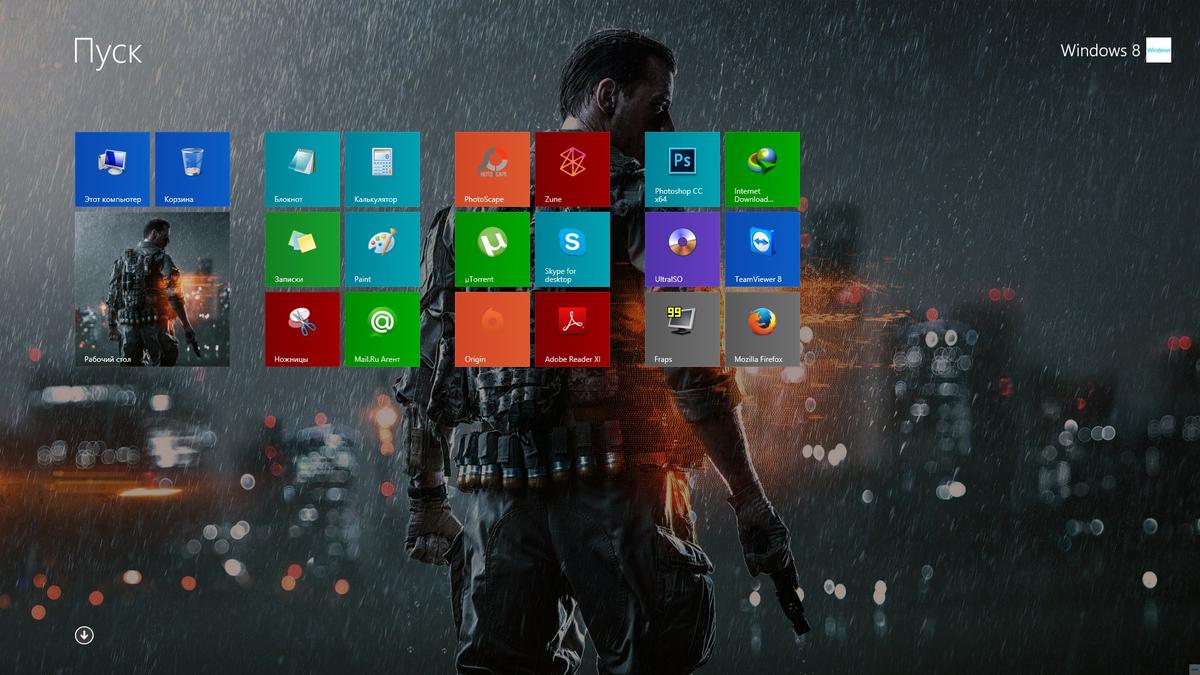This screenshot has width=1200, height=675.
Task: Open the UltraISO tile
Action: click(682, 250)
